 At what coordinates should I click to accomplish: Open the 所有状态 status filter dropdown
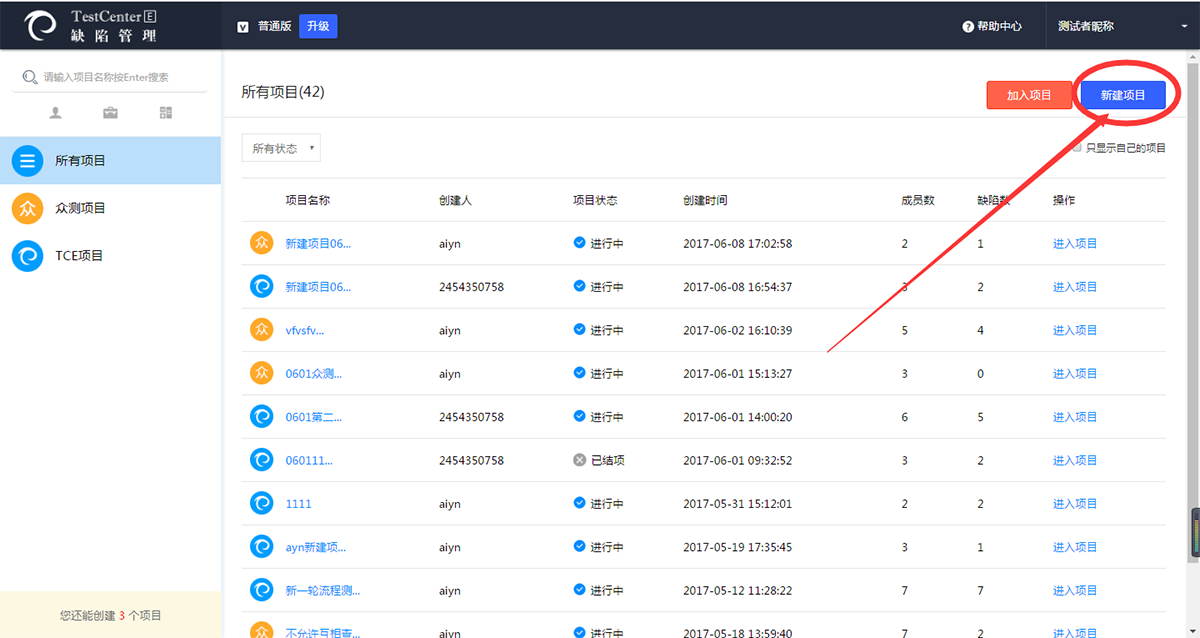point(281,149)
